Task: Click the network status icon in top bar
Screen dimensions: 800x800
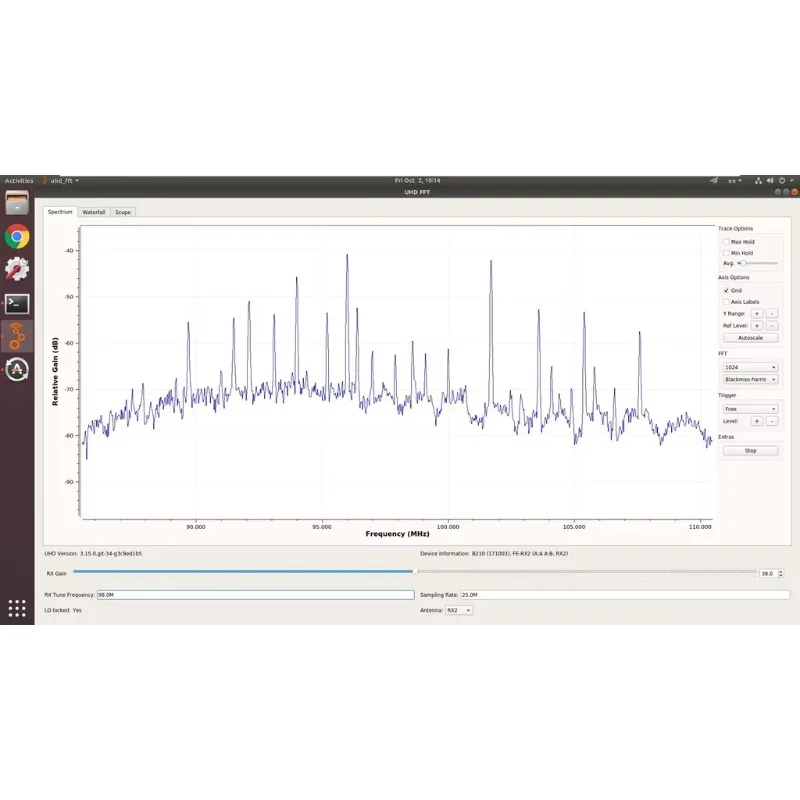Action: point(759,181)
